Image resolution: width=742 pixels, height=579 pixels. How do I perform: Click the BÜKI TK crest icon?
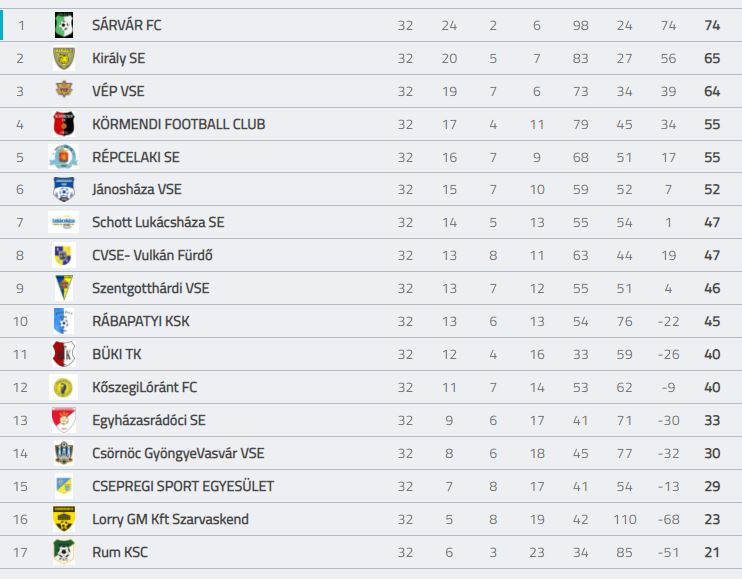click(x=64, y=354)
